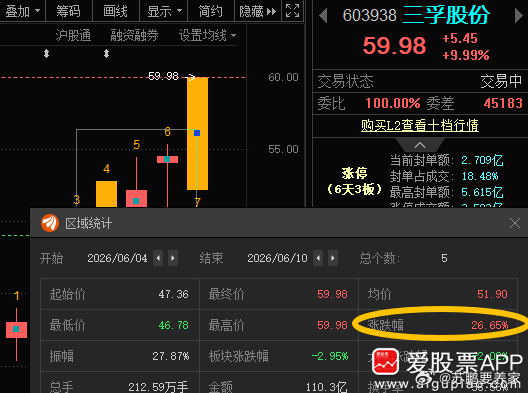Click the 总手 212.59万手 cell
Image resolution: width=528 pixels, height=393 pixels.
point(120,383)
